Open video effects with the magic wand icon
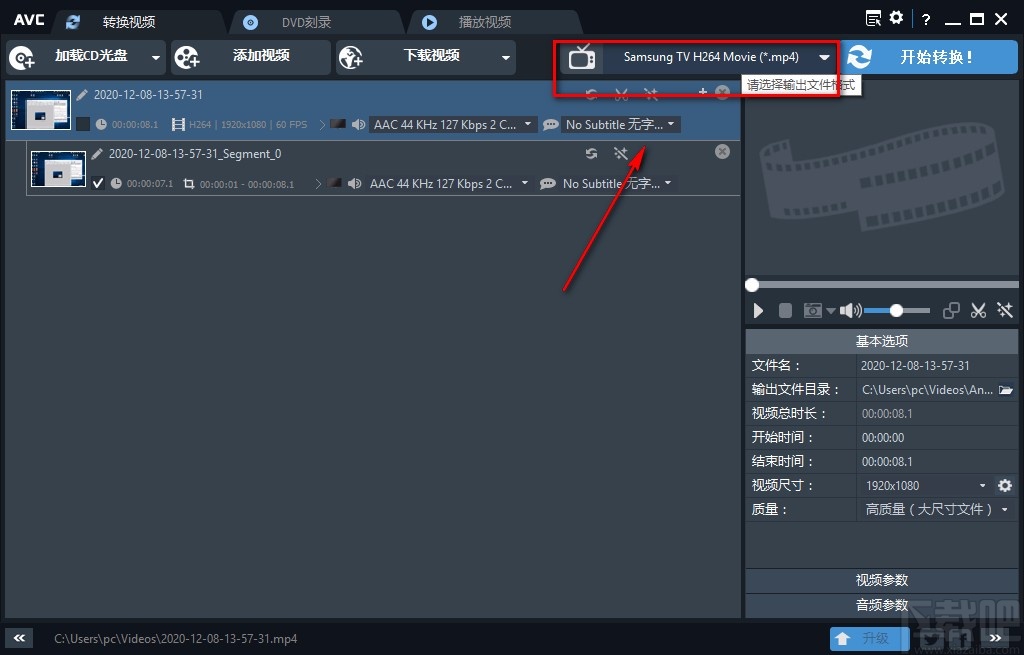Screen dimensions: 1024x655 (1004, 310)
